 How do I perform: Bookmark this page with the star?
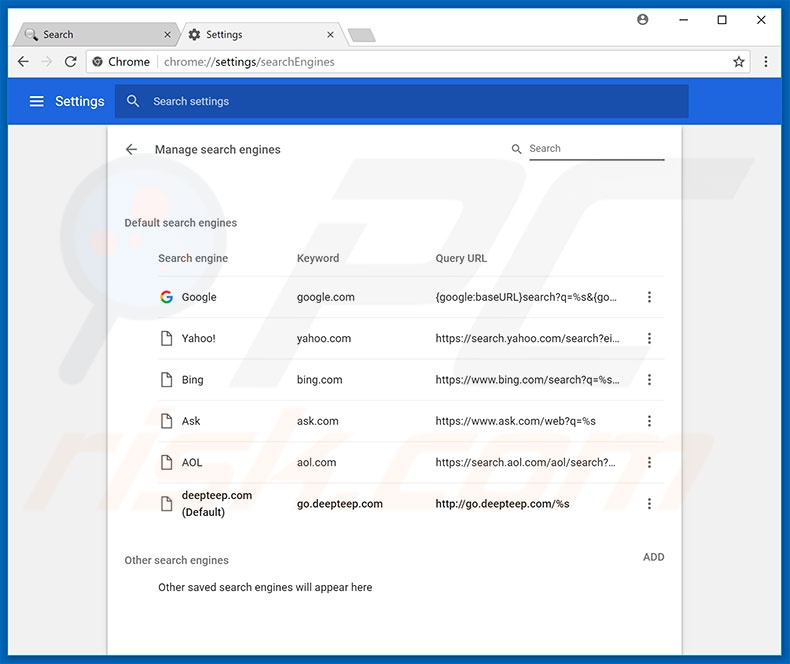click(739, 61)
